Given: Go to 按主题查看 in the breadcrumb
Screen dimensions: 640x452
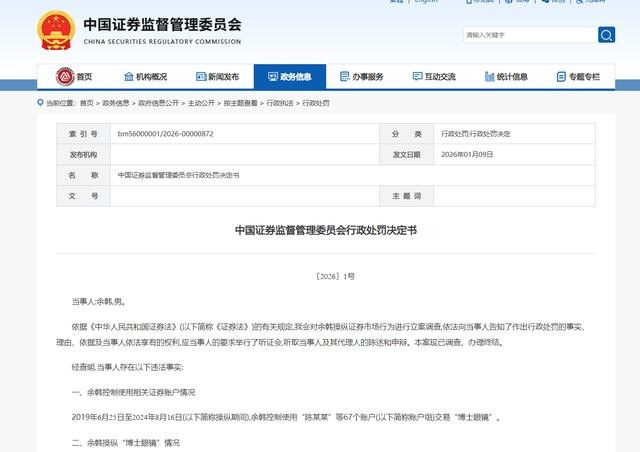Looking at the screenshot, I should [240, 103].
